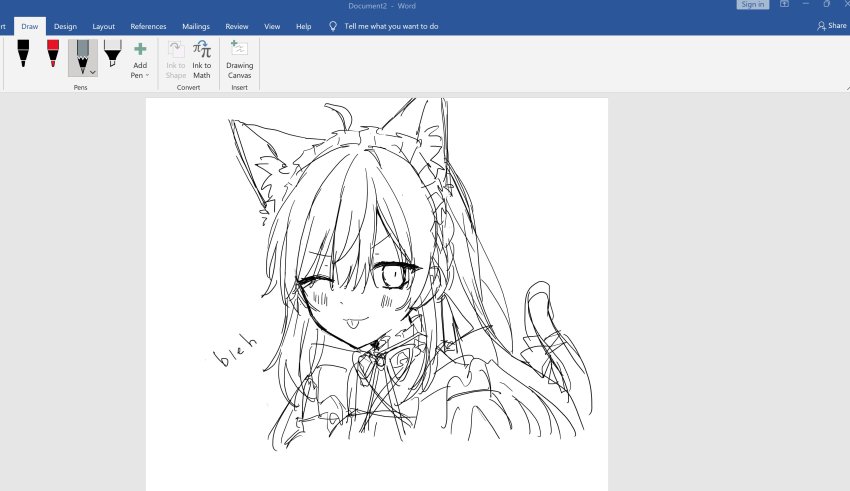This screenshot has width=850, height=491.
Task: Collapse the ribbon arrow
Action: pyautogui.click(x=847, y=87)
